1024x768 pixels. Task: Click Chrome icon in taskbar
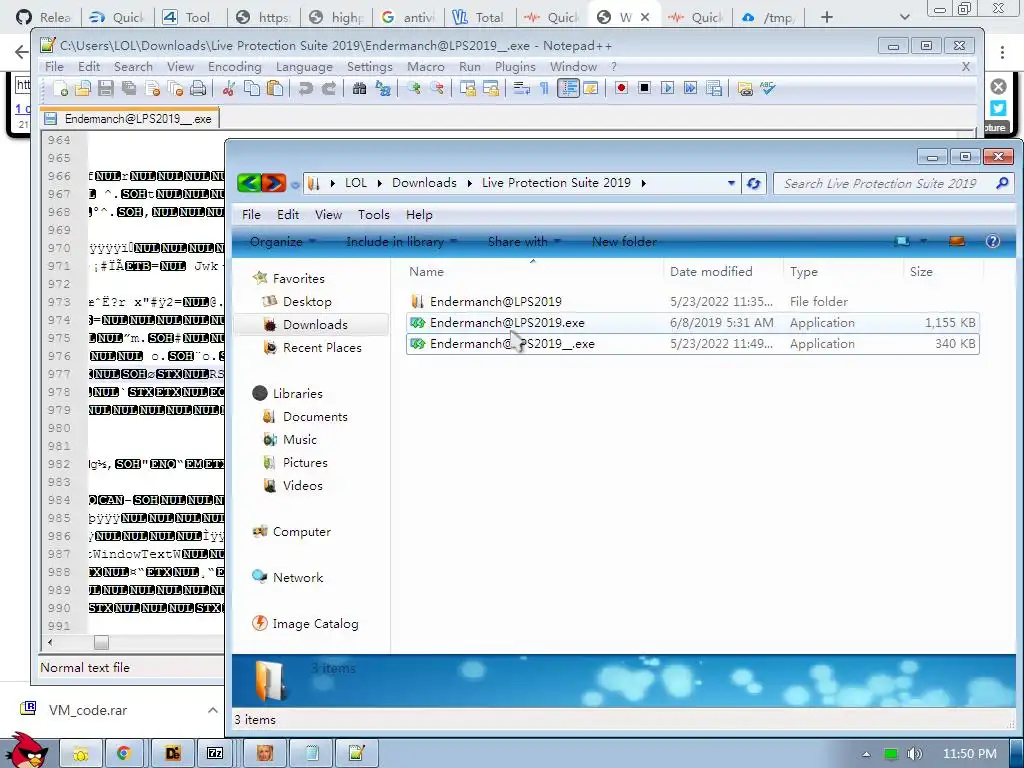click(x=123, y=753)
